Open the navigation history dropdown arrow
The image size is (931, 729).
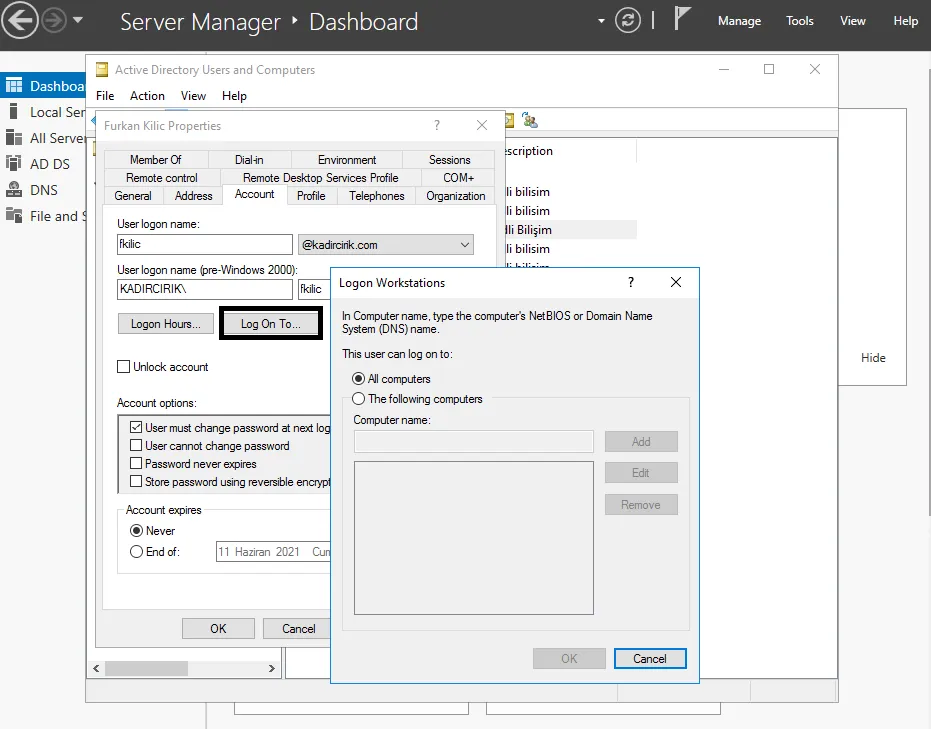point(78,20)
